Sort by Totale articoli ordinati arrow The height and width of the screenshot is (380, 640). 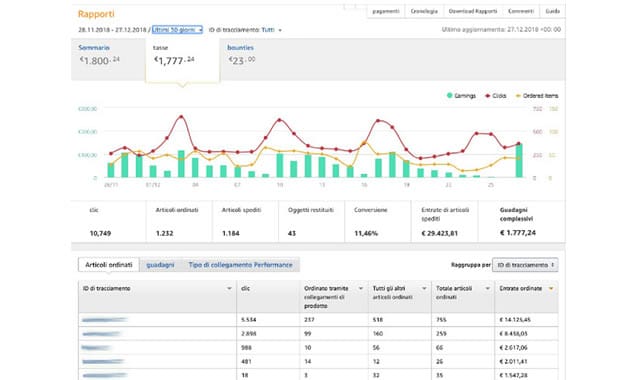tap(487, 289)
